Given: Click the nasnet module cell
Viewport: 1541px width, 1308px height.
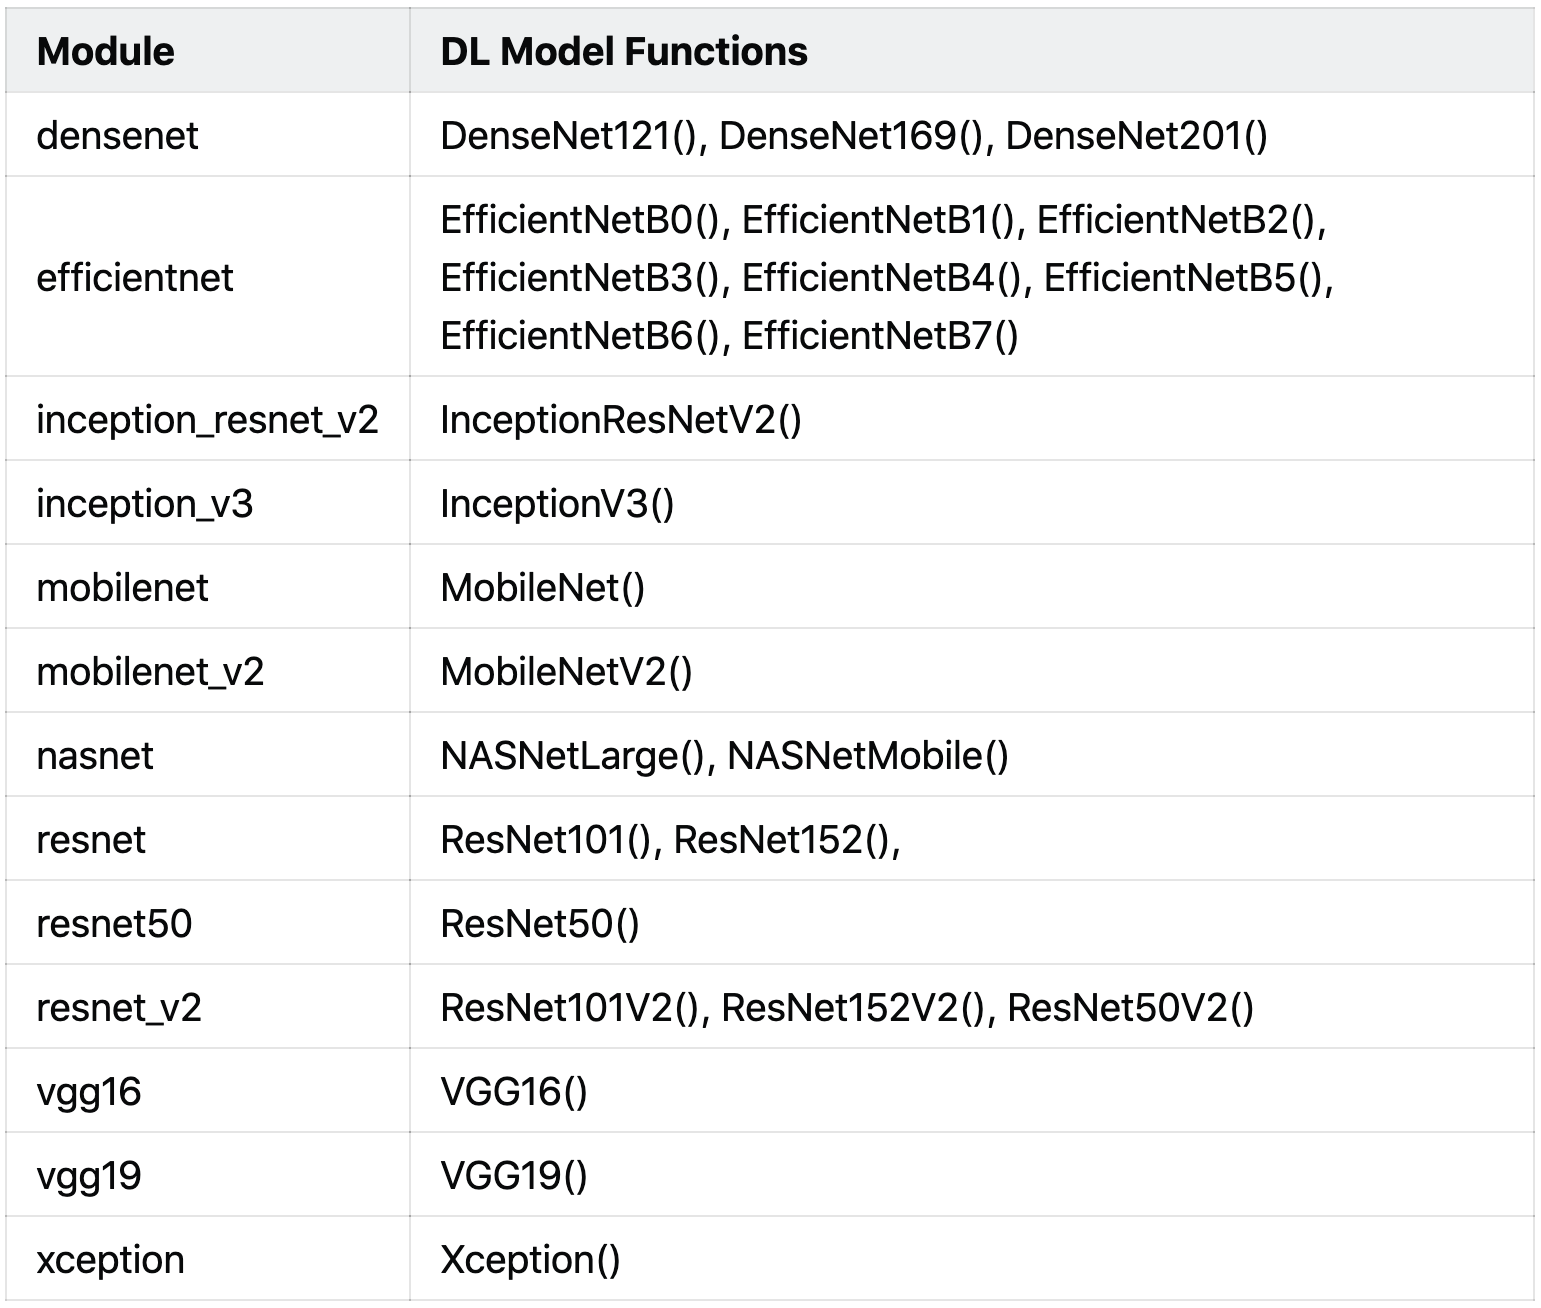Looking at the screenshot, I should click(x=95, y=756).
